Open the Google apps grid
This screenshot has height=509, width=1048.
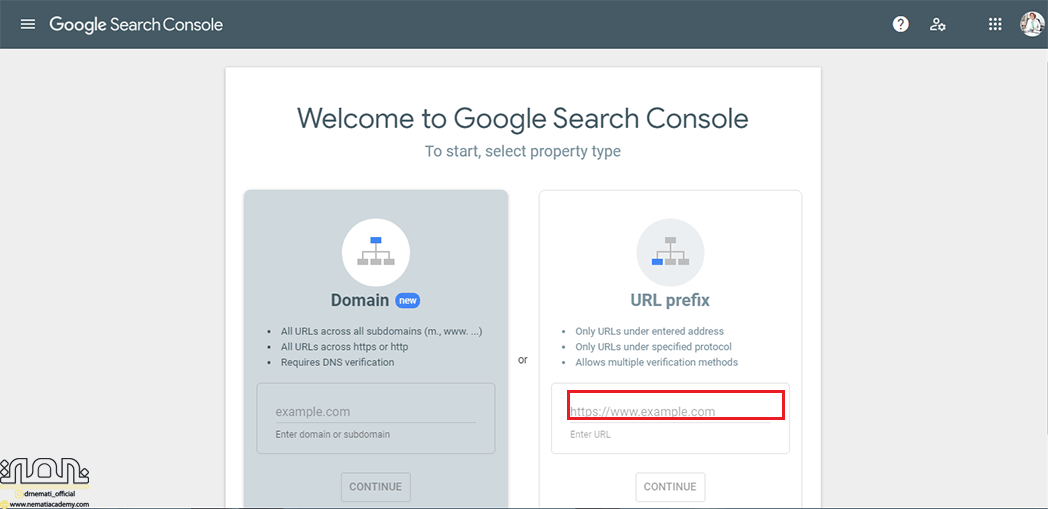[995, 24]
